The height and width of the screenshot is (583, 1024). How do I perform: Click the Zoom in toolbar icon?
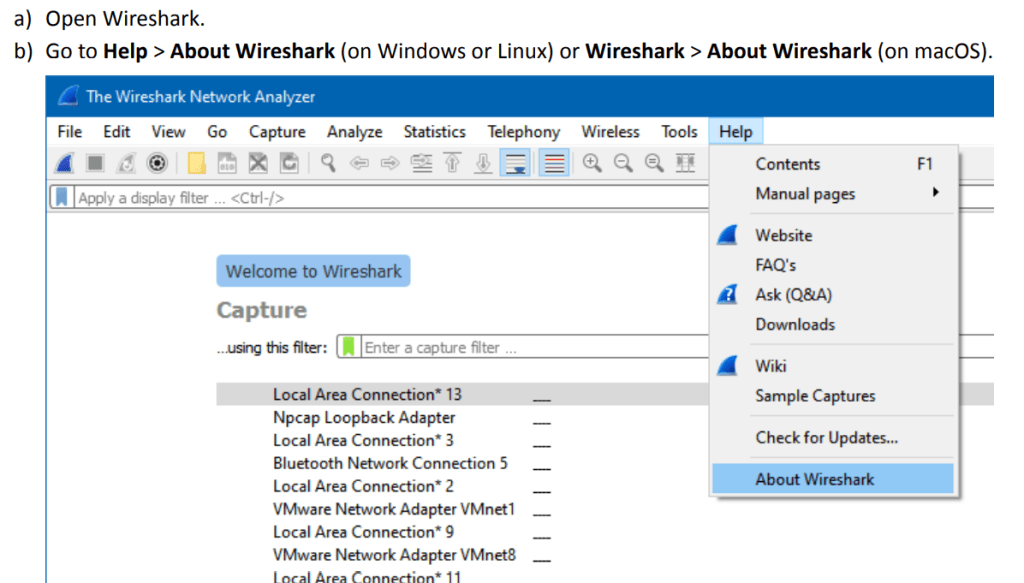click(592, 164)
